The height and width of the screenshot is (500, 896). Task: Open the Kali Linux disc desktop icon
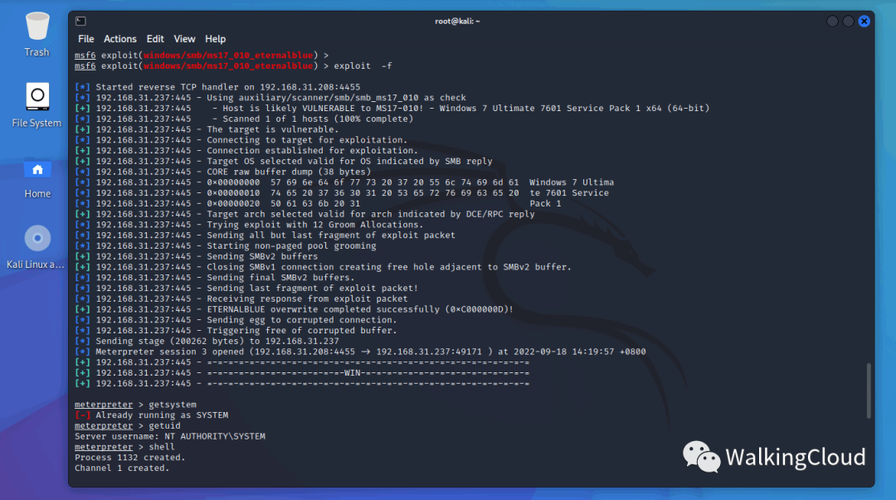point(35,247)
